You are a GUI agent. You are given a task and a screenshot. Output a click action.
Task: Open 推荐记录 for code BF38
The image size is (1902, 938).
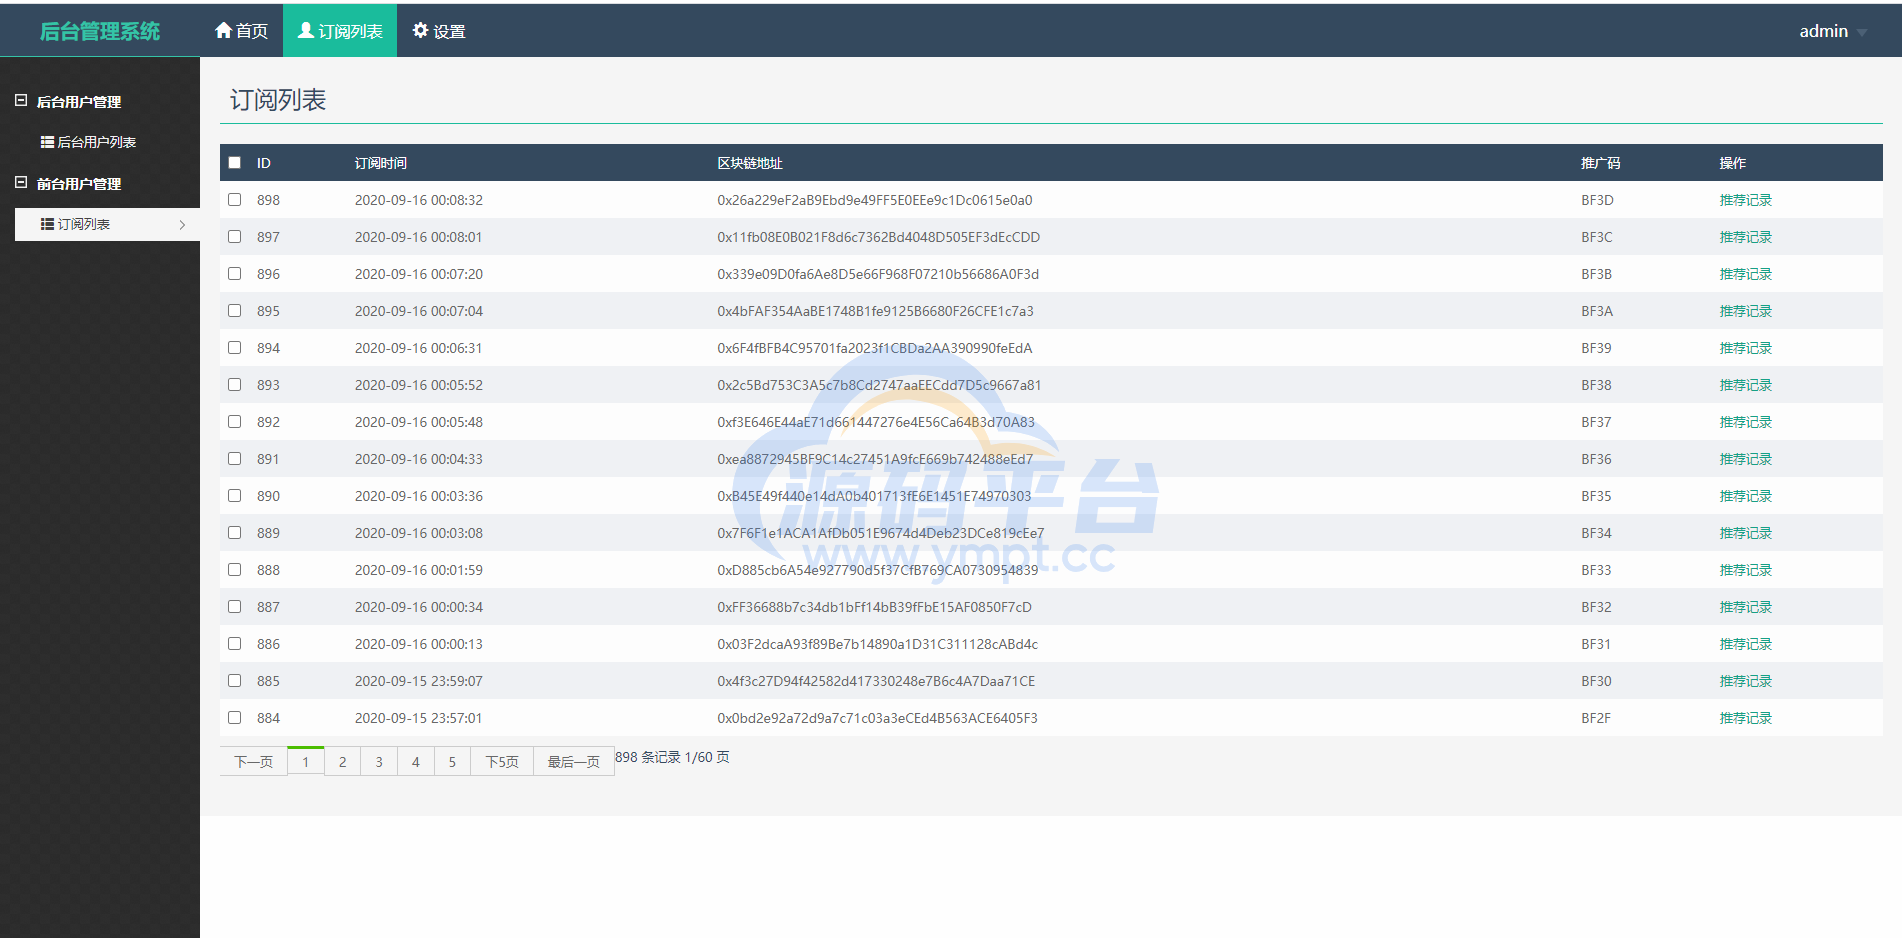1745,385
